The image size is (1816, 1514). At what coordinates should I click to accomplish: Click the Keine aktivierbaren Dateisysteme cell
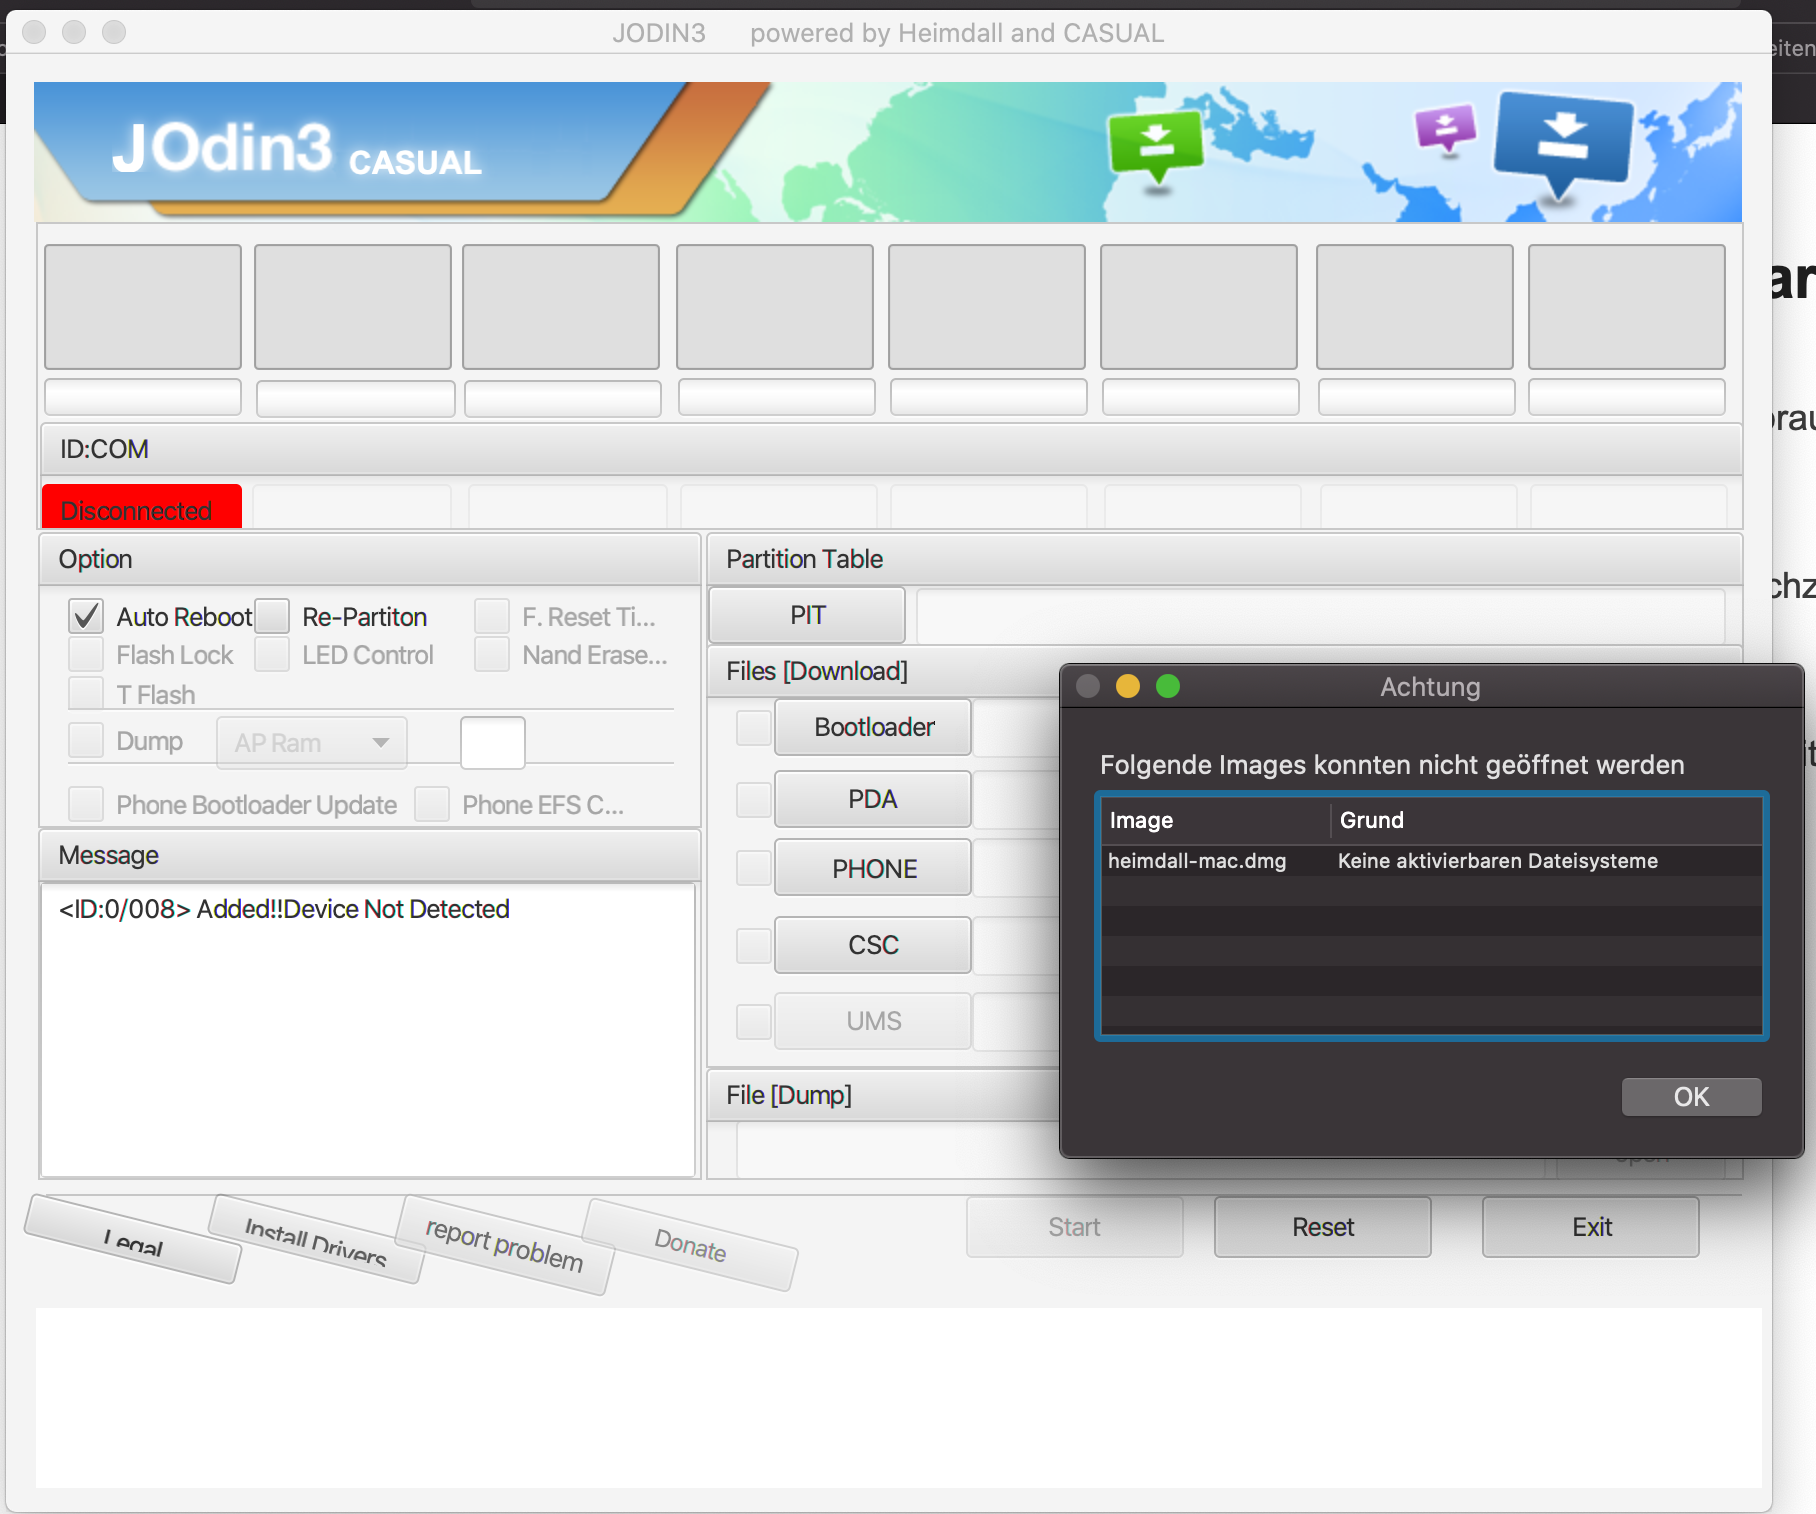(1498, 861)
